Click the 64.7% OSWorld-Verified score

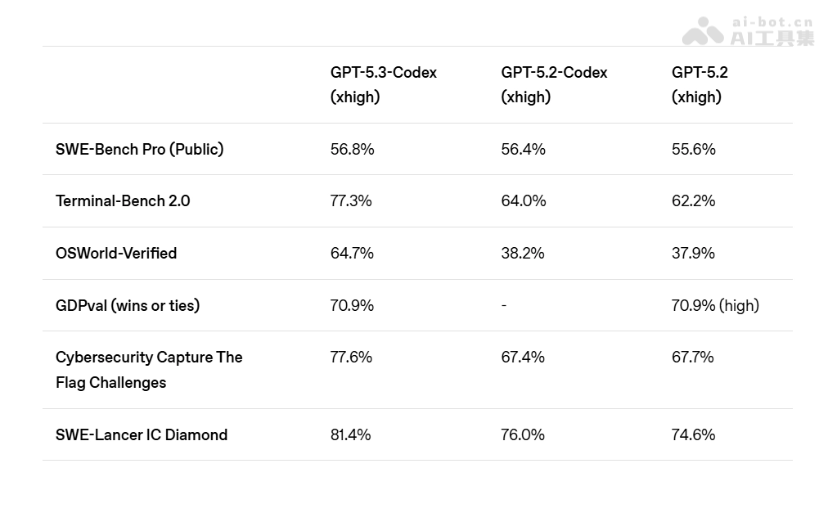point(352,253)
